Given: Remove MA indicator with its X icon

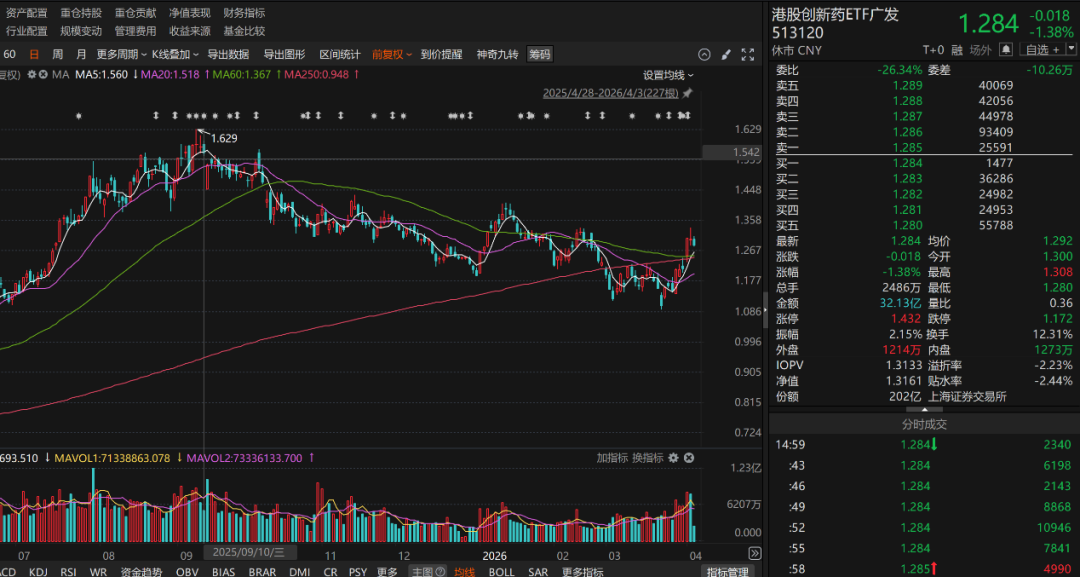Looking at the screenshot, I should 43,74.
